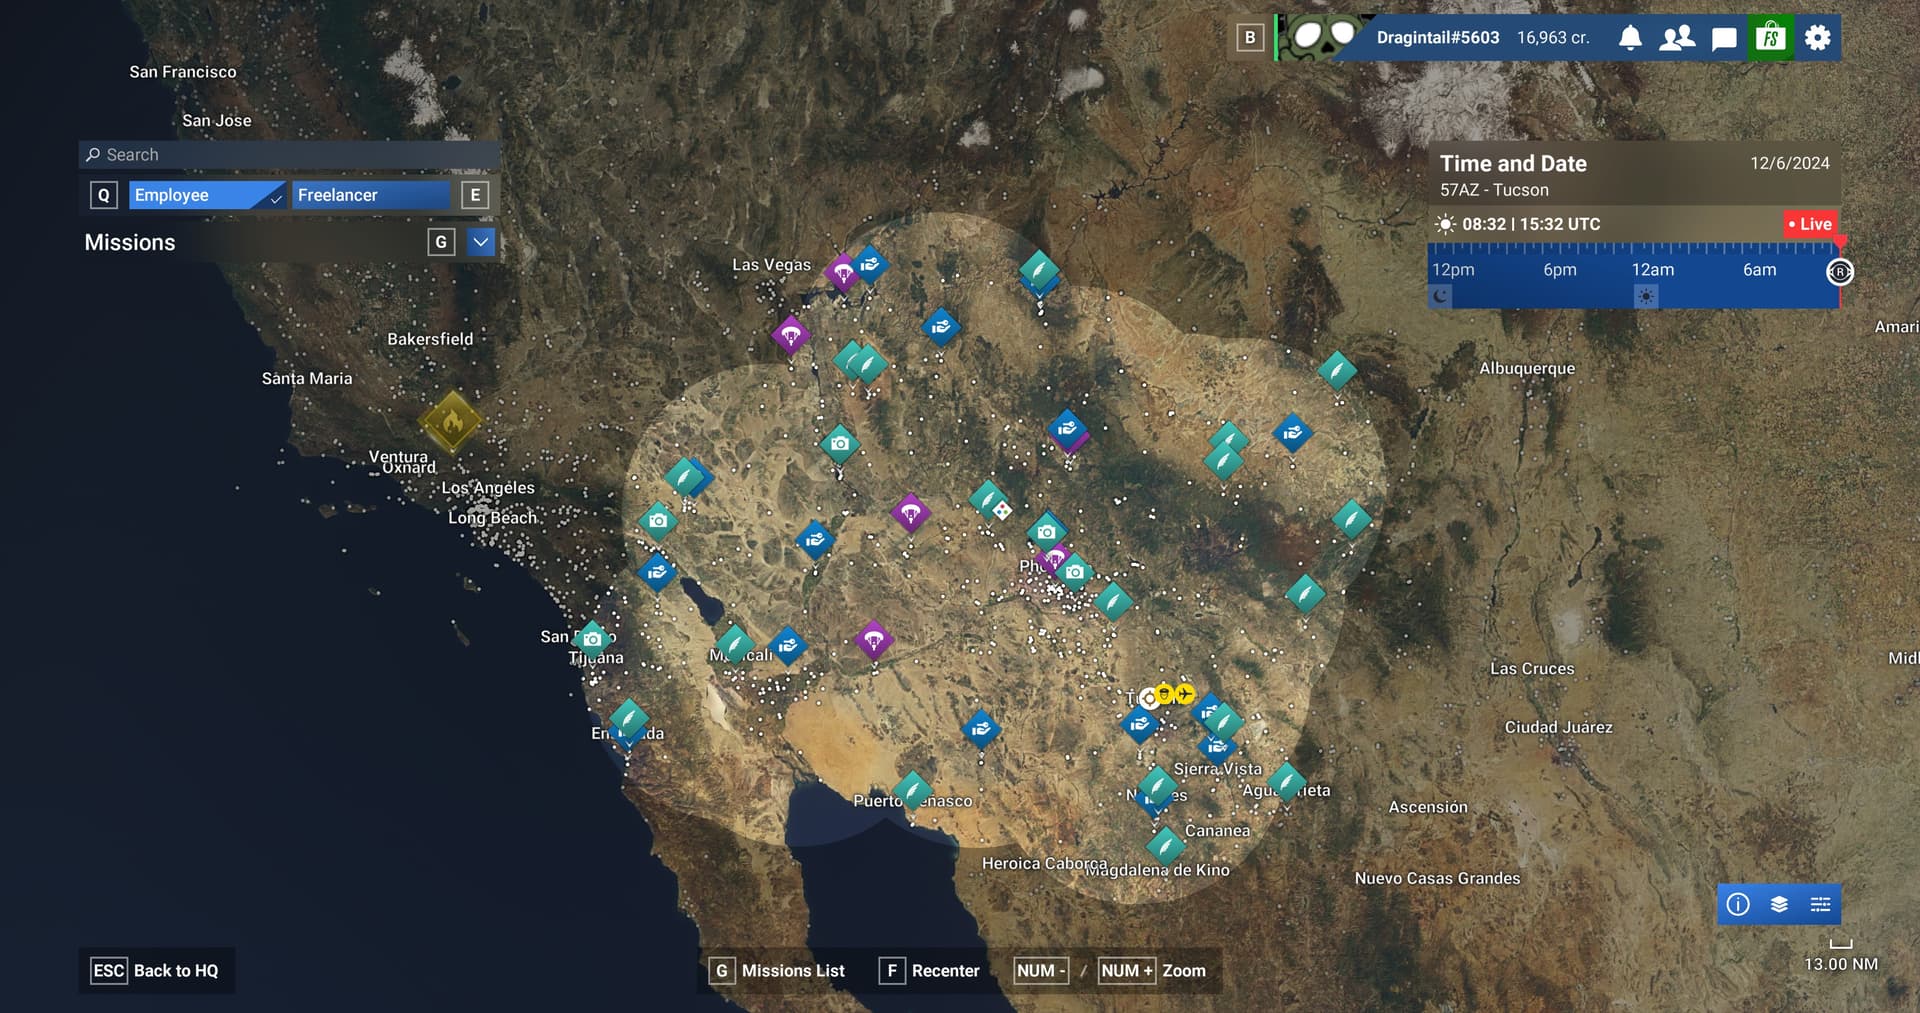Select the teal mission icon over Mexicali

[735, 645]
